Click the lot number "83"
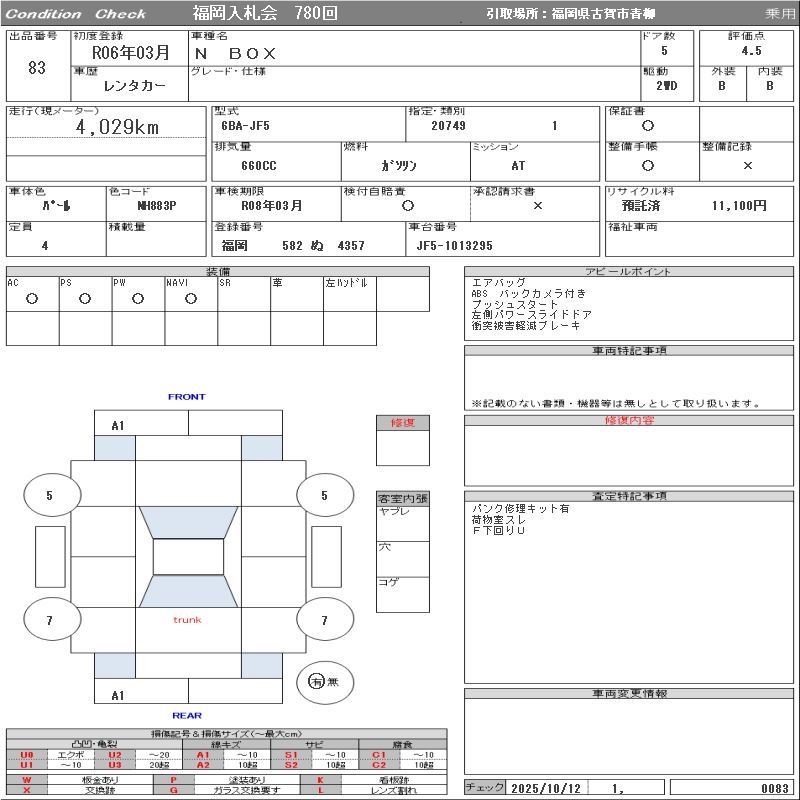 tap(37, 67)
